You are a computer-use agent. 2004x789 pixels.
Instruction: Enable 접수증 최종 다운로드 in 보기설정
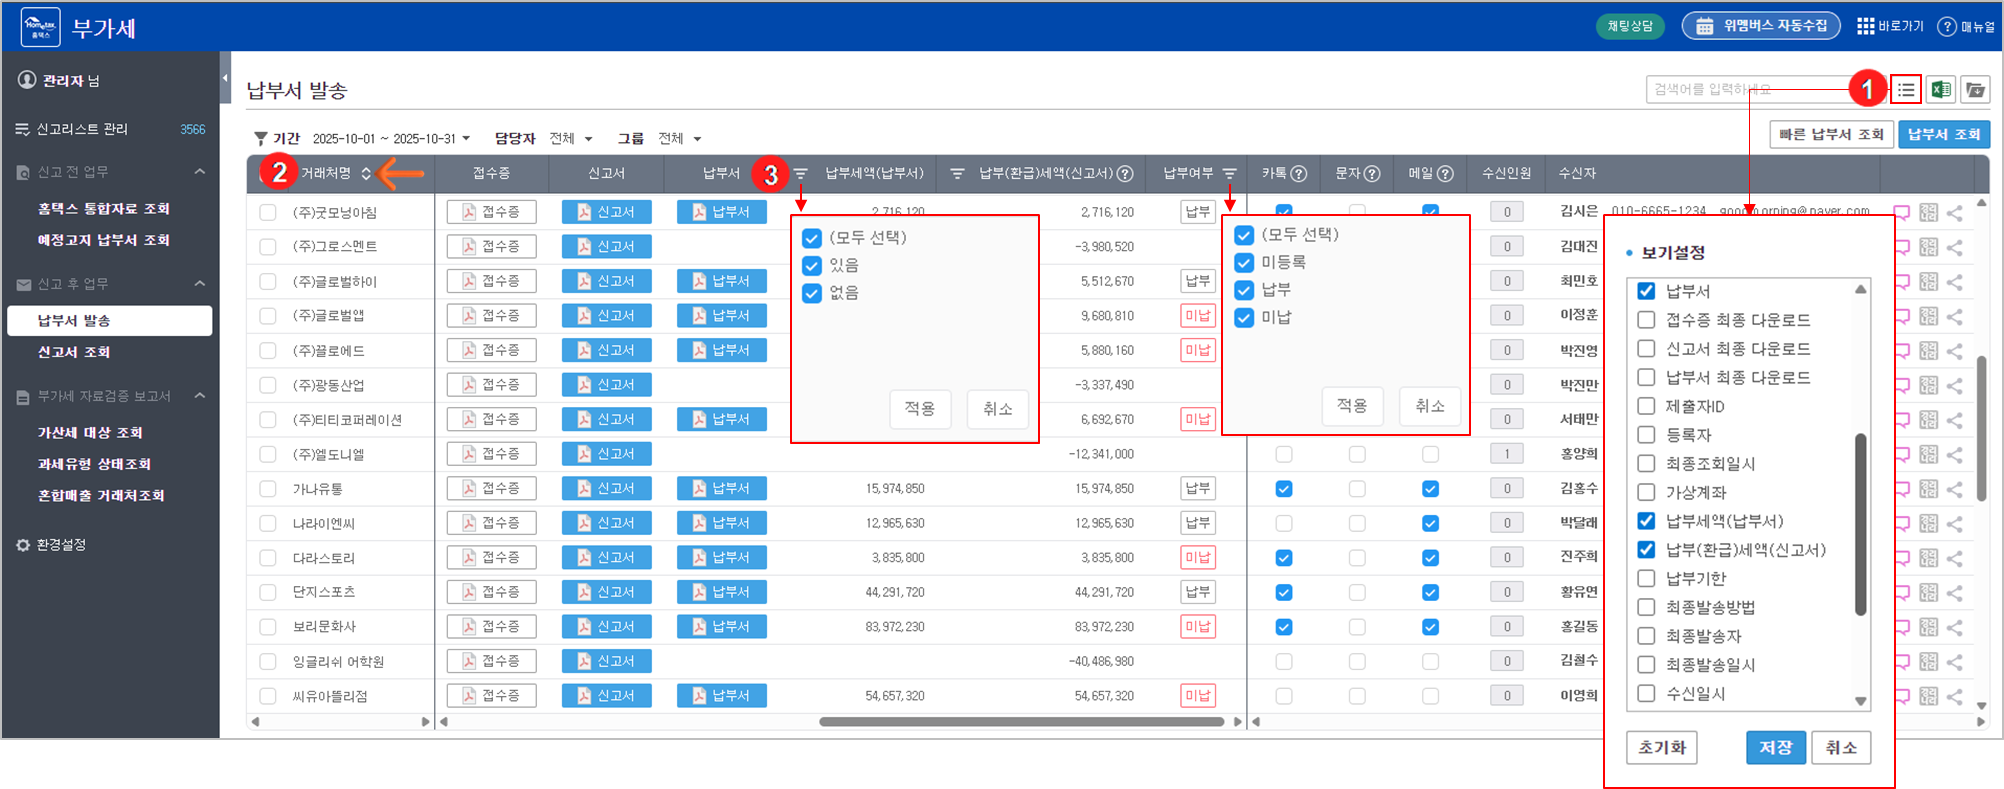1646,320
